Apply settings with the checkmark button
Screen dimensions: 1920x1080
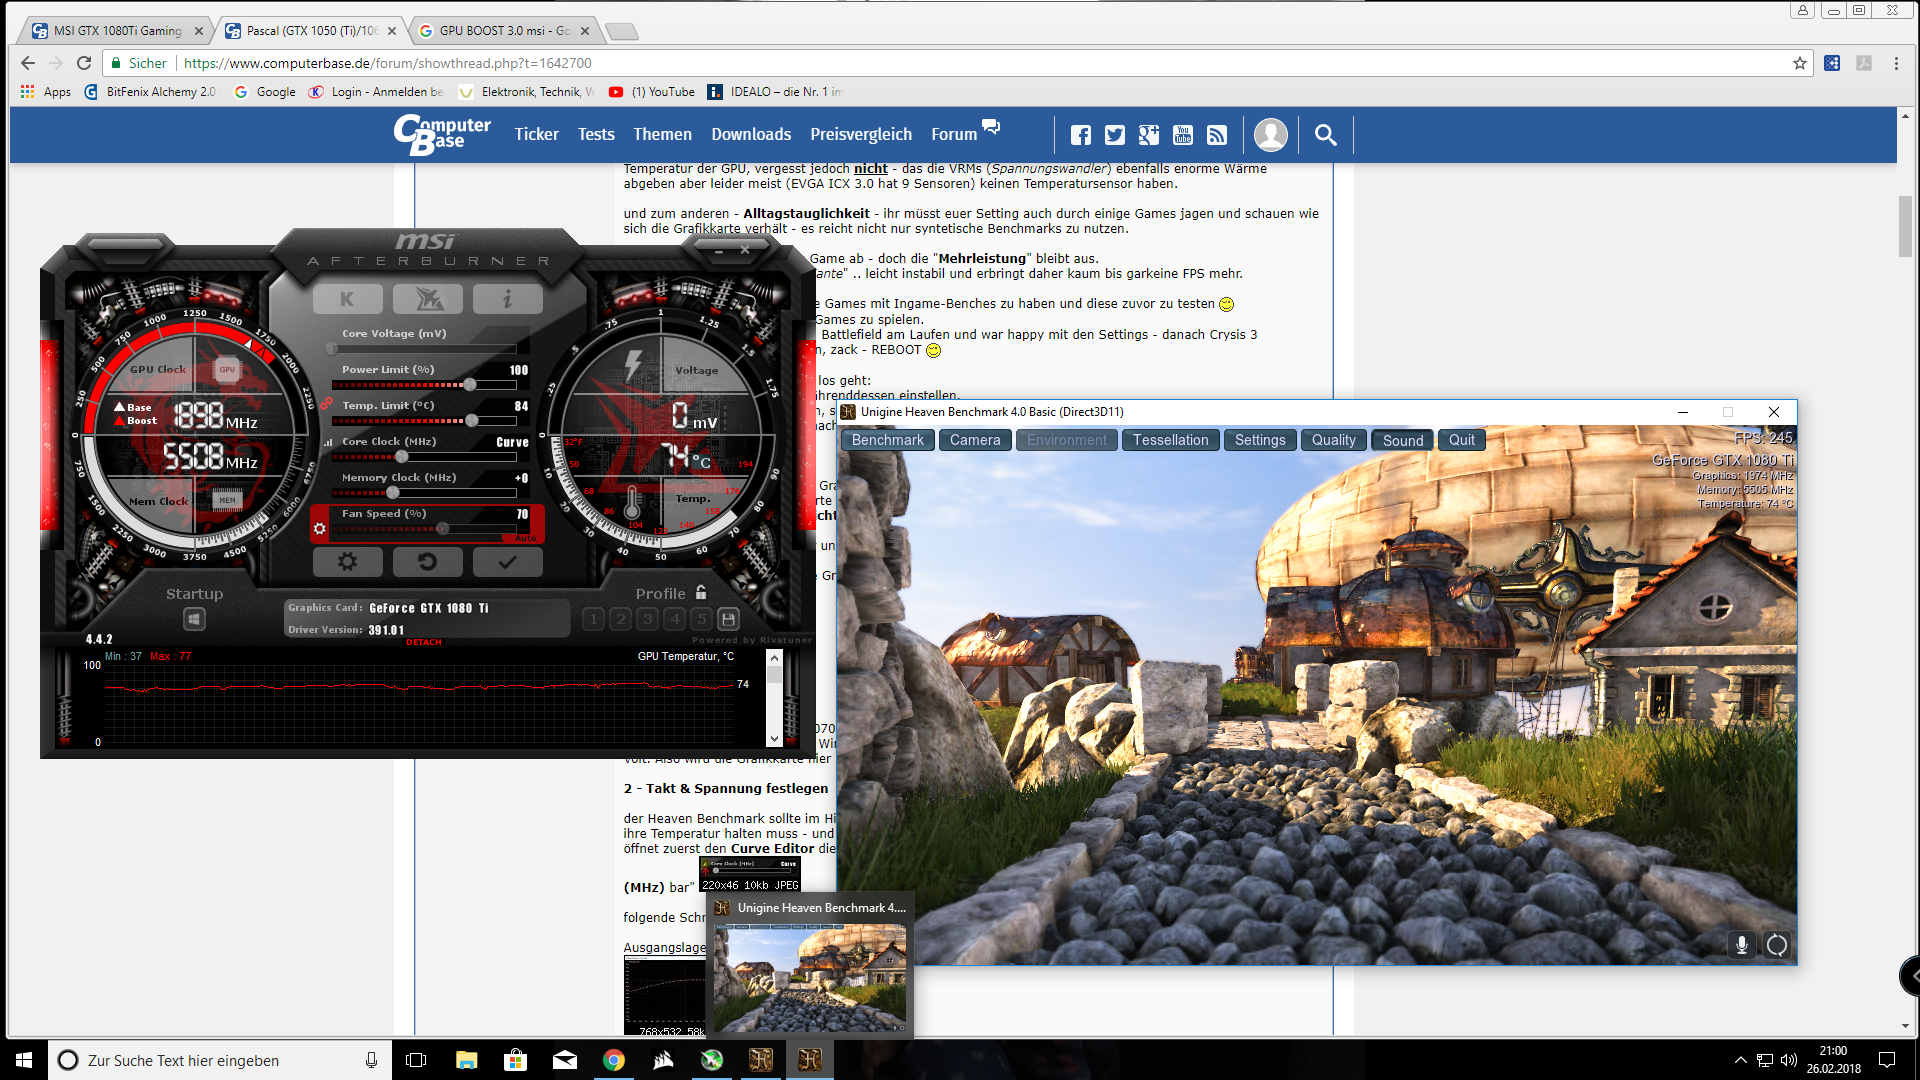tap(507, 562)
